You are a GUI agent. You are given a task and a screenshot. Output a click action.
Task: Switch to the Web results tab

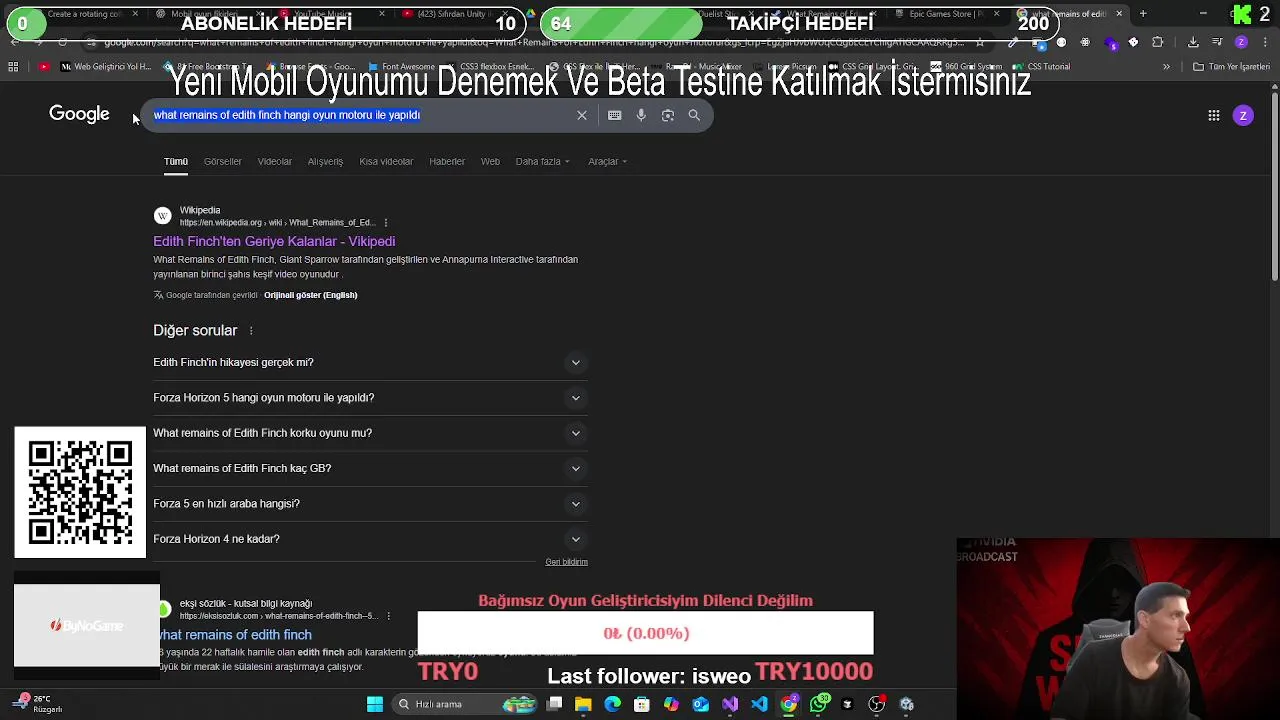pos(490,161)
